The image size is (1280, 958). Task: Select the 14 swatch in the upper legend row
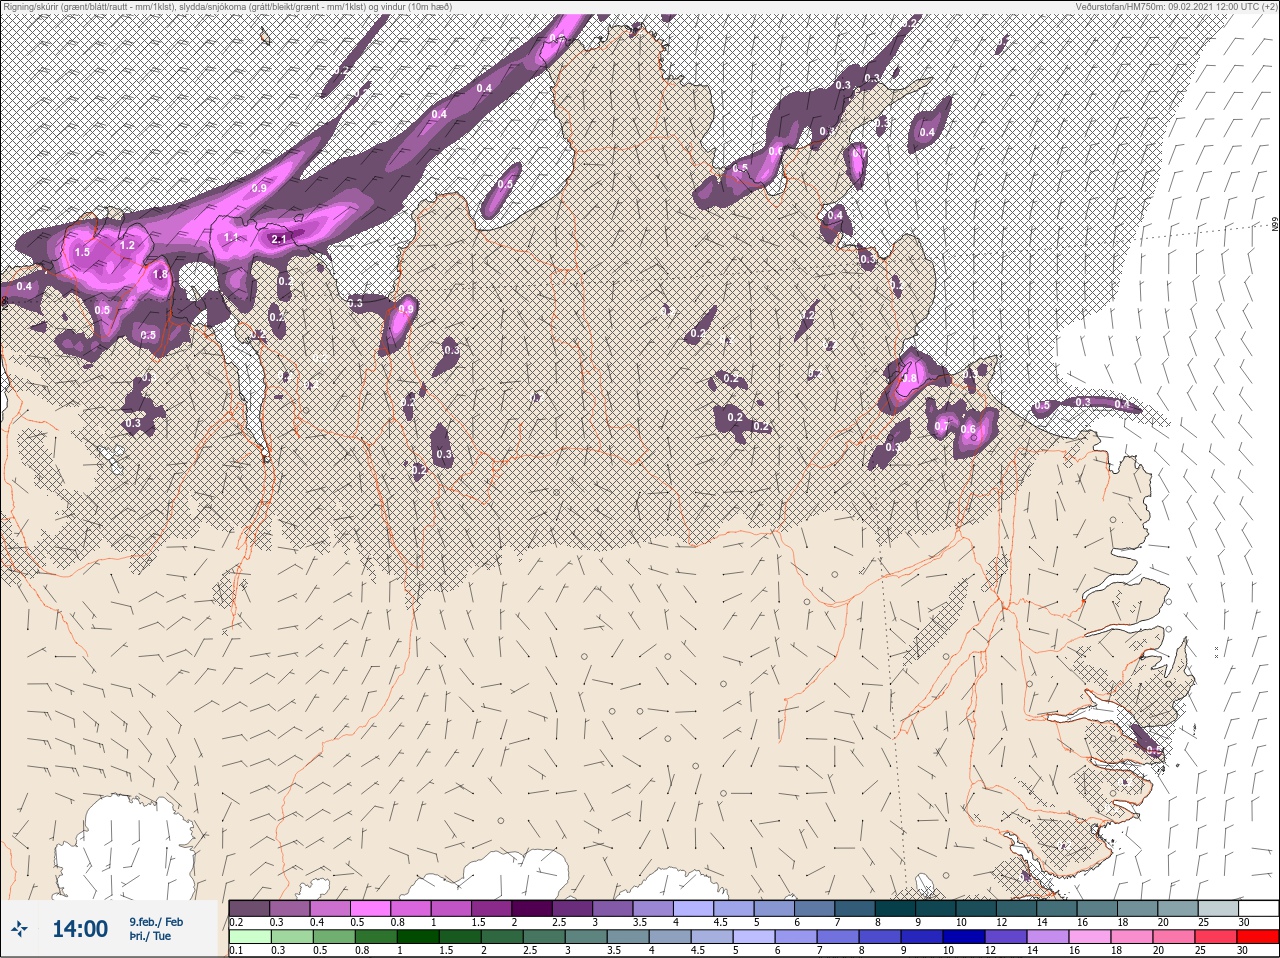1057,908
